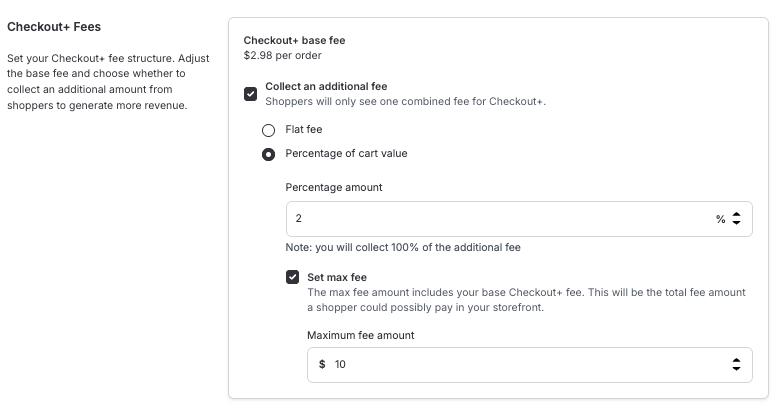Increase maximum fee amount with the up arrow
The height and width of the screenshot is (410, 784).
pos(736,360)
